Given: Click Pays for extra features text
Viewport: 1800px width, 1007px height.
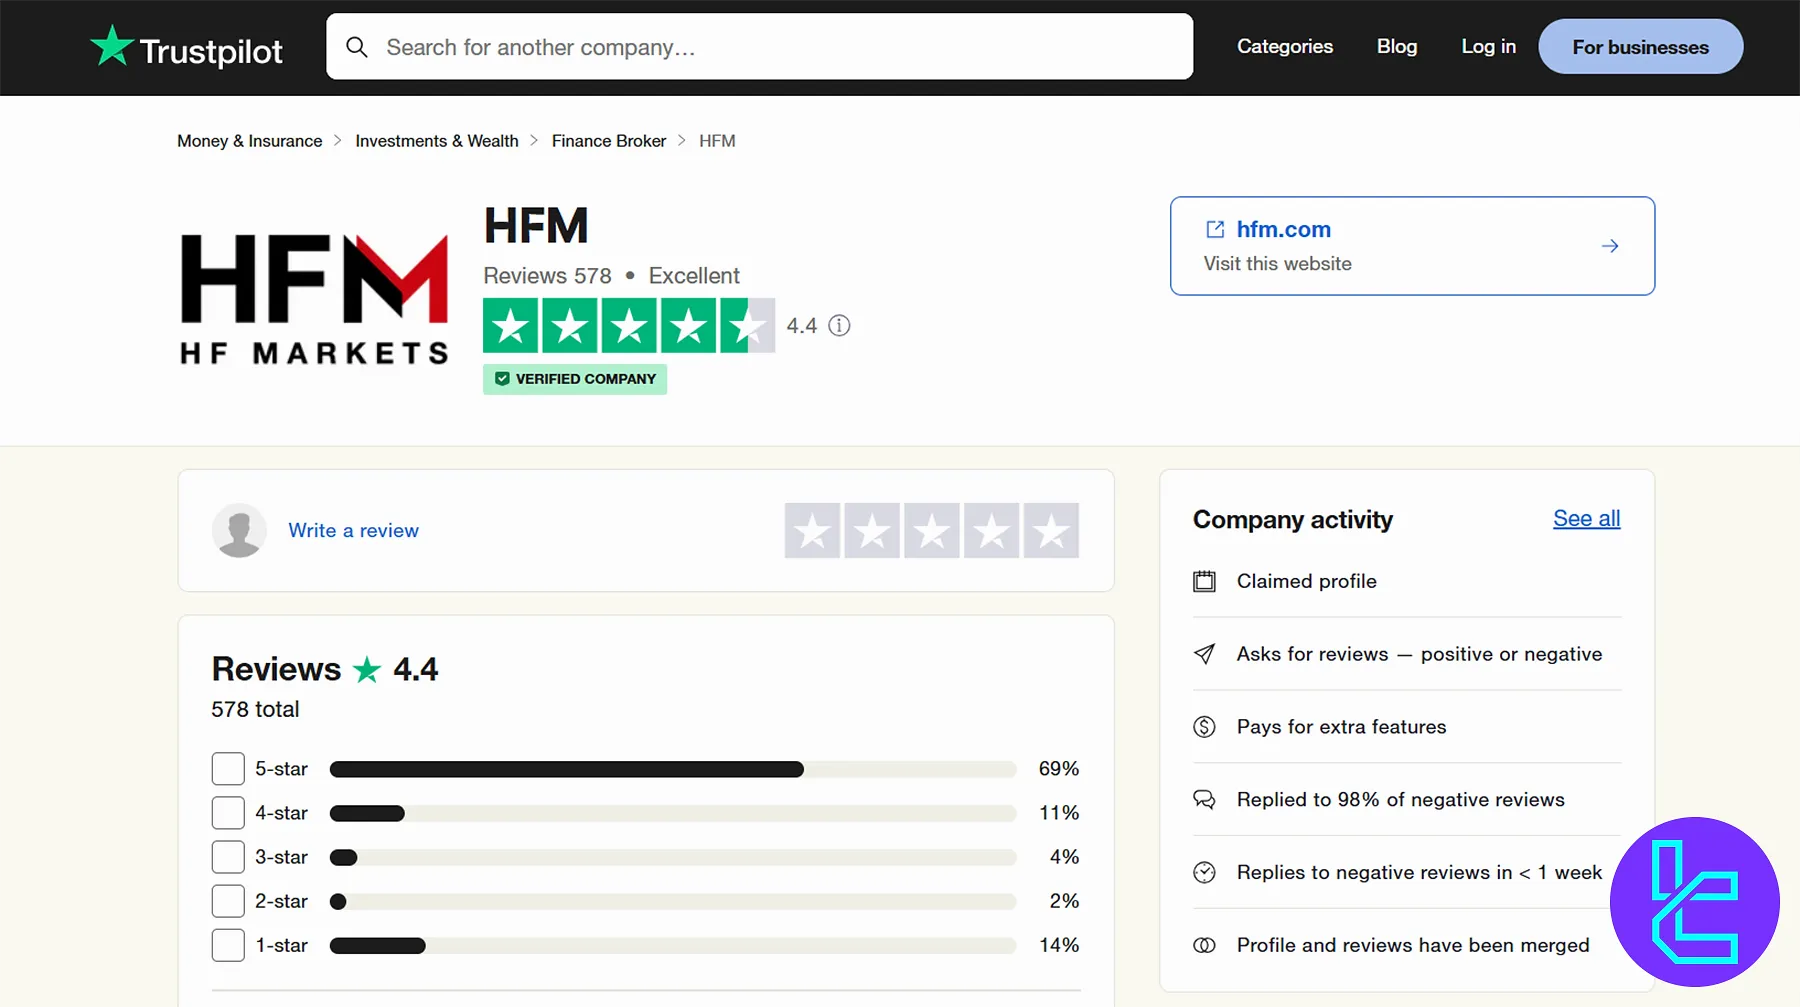Looking at the screenshot, I should pyautogui.click(x=1342, y=727).
